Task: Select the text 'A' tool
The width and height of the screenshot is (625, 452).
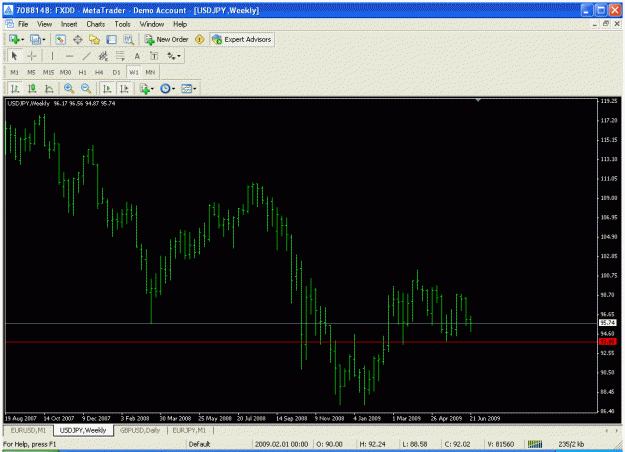Action: tap(137, 56)
